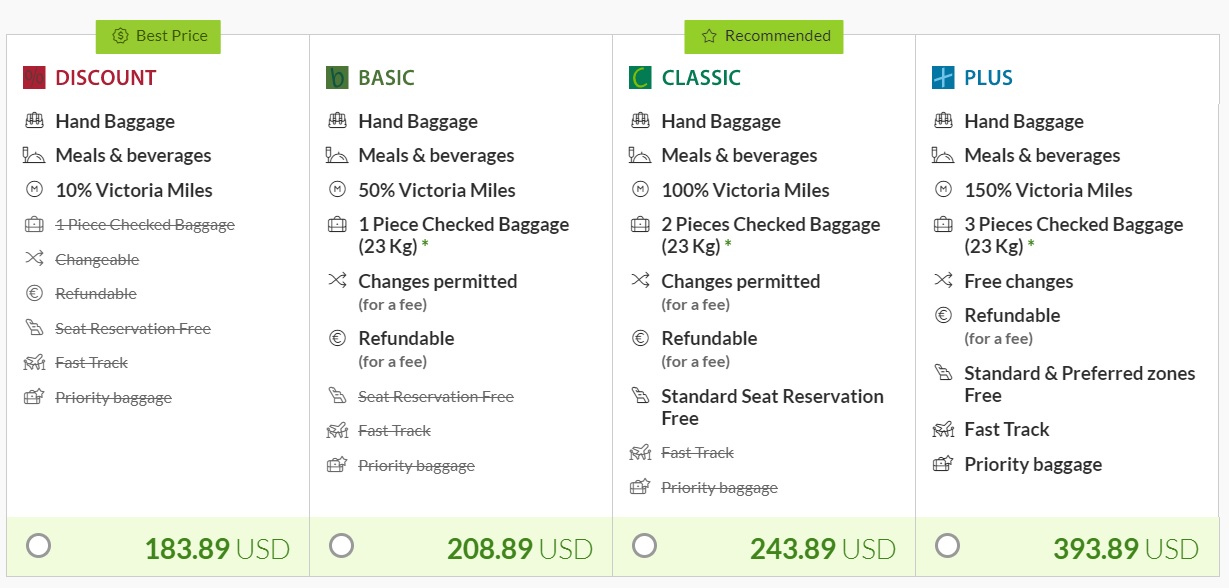
Task: Click the euro Refundable icon under BASIC
Action: 337,338
